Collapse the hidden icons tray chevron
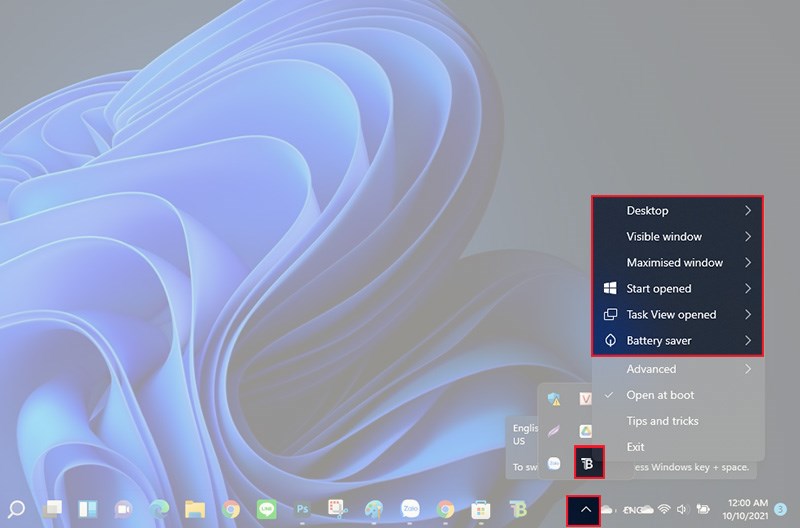 pos(586,509)
